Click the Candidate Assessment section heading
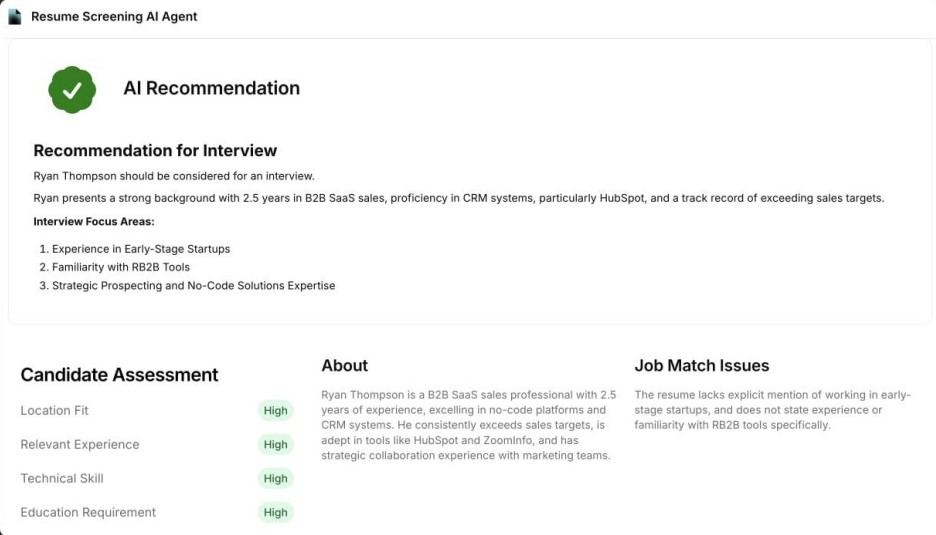 click(119, 375)
